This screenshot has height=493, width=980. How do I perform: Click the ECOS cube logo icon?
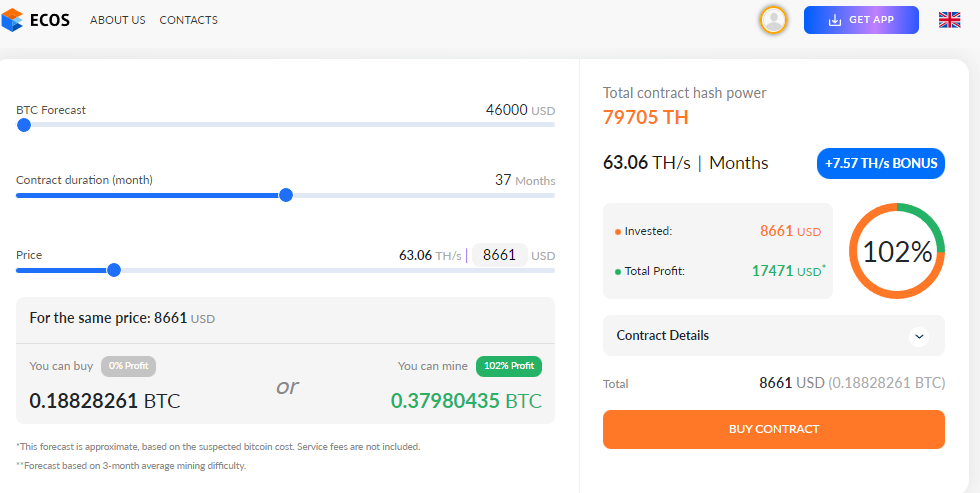[12, 20]
